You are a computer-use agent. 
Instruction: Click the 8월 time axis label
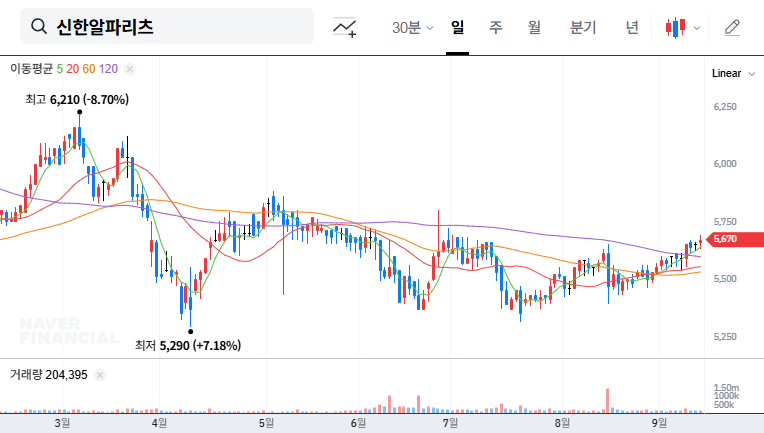pos(562,423)
